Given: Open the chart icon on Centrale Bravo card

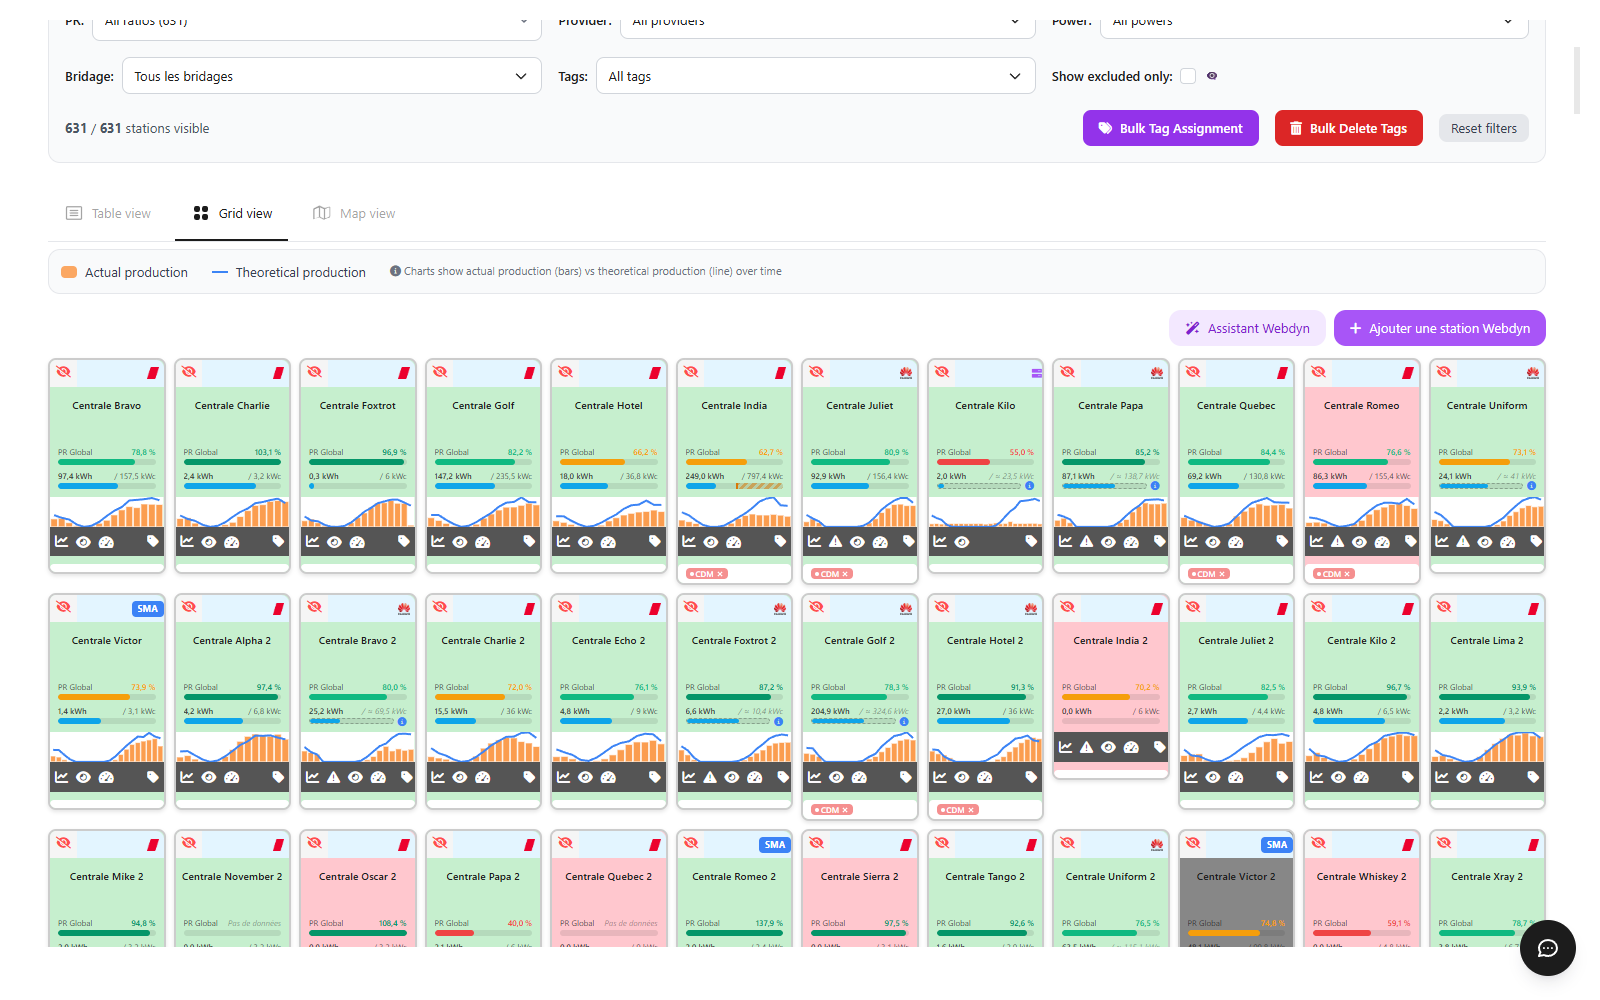Looking at the screenshot, I should (62, 541).
